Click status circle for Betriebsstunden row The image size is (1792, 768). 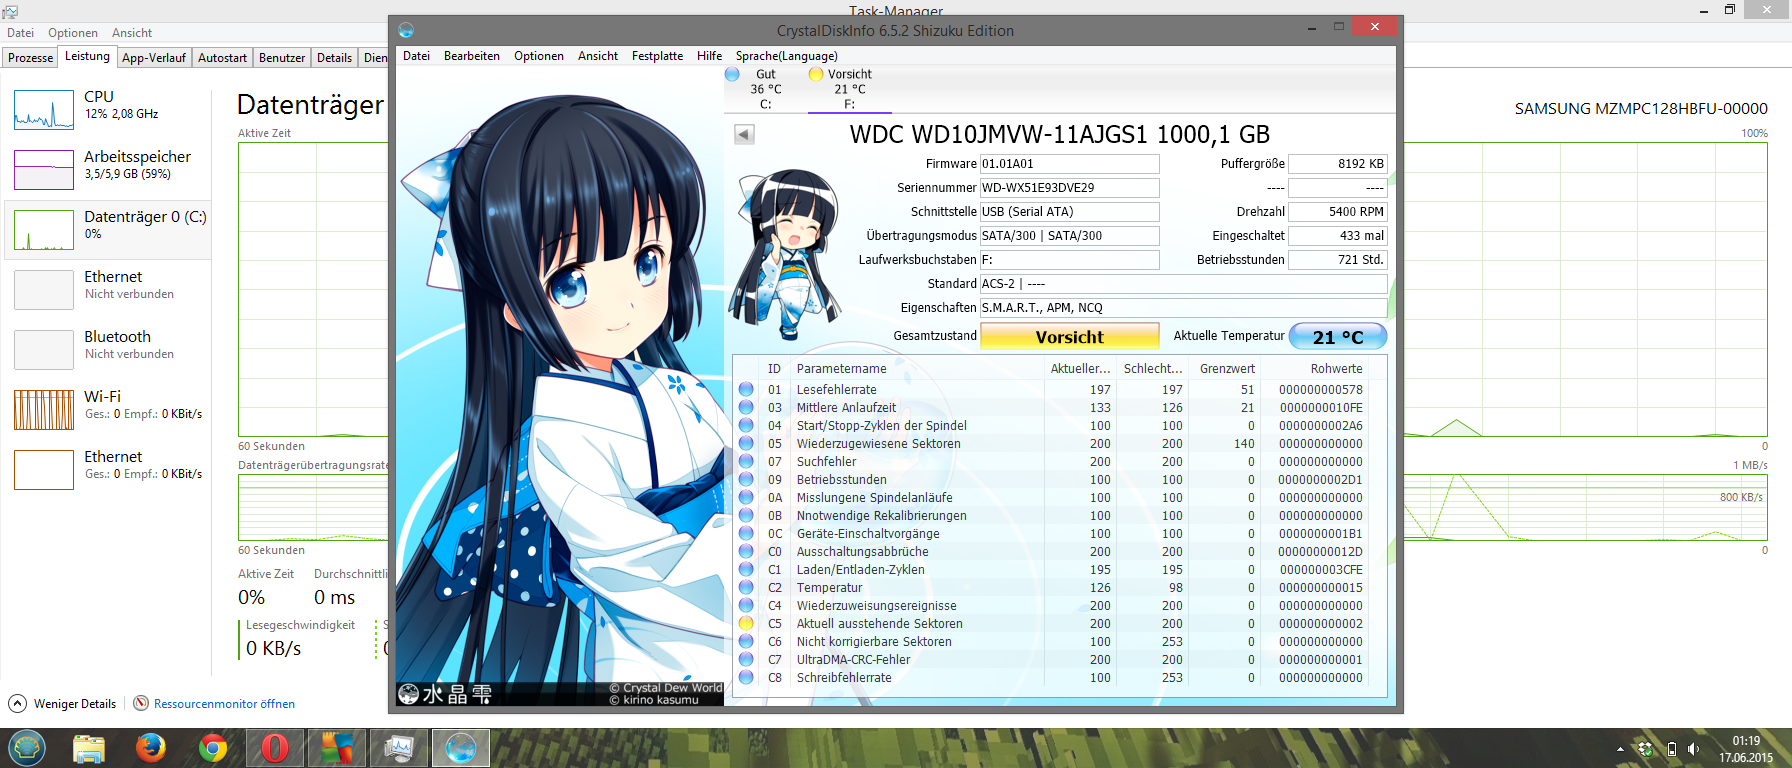(x=746, y=479)
